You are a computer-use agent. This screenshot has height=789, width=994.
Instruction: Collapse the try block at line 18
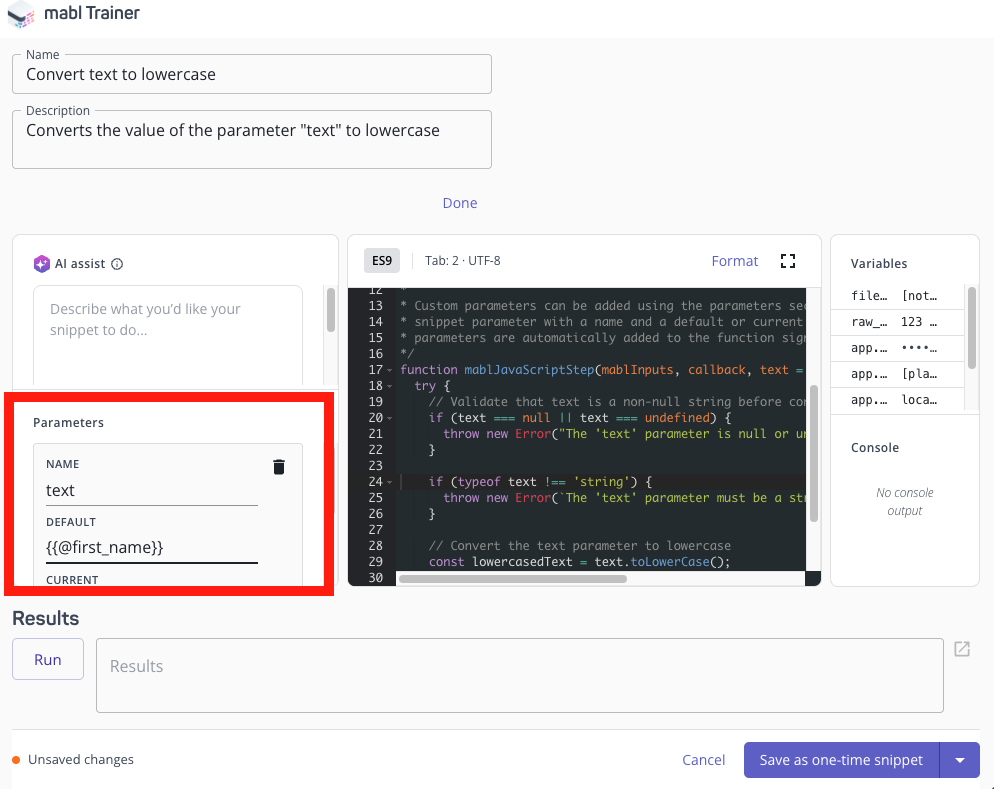(x=389, y=386)
